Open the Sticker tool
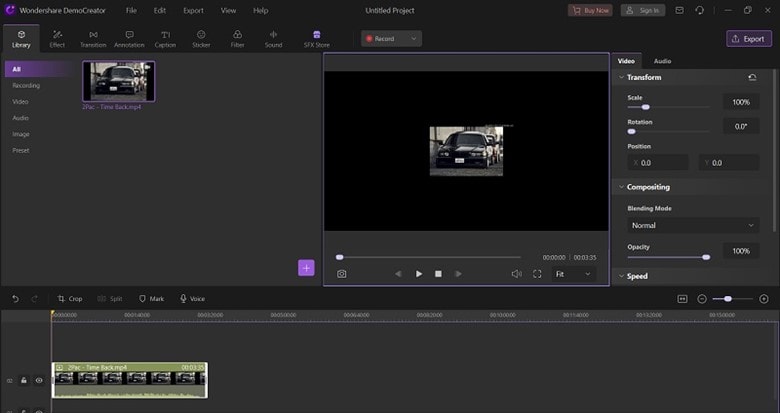 coord(201,39)
